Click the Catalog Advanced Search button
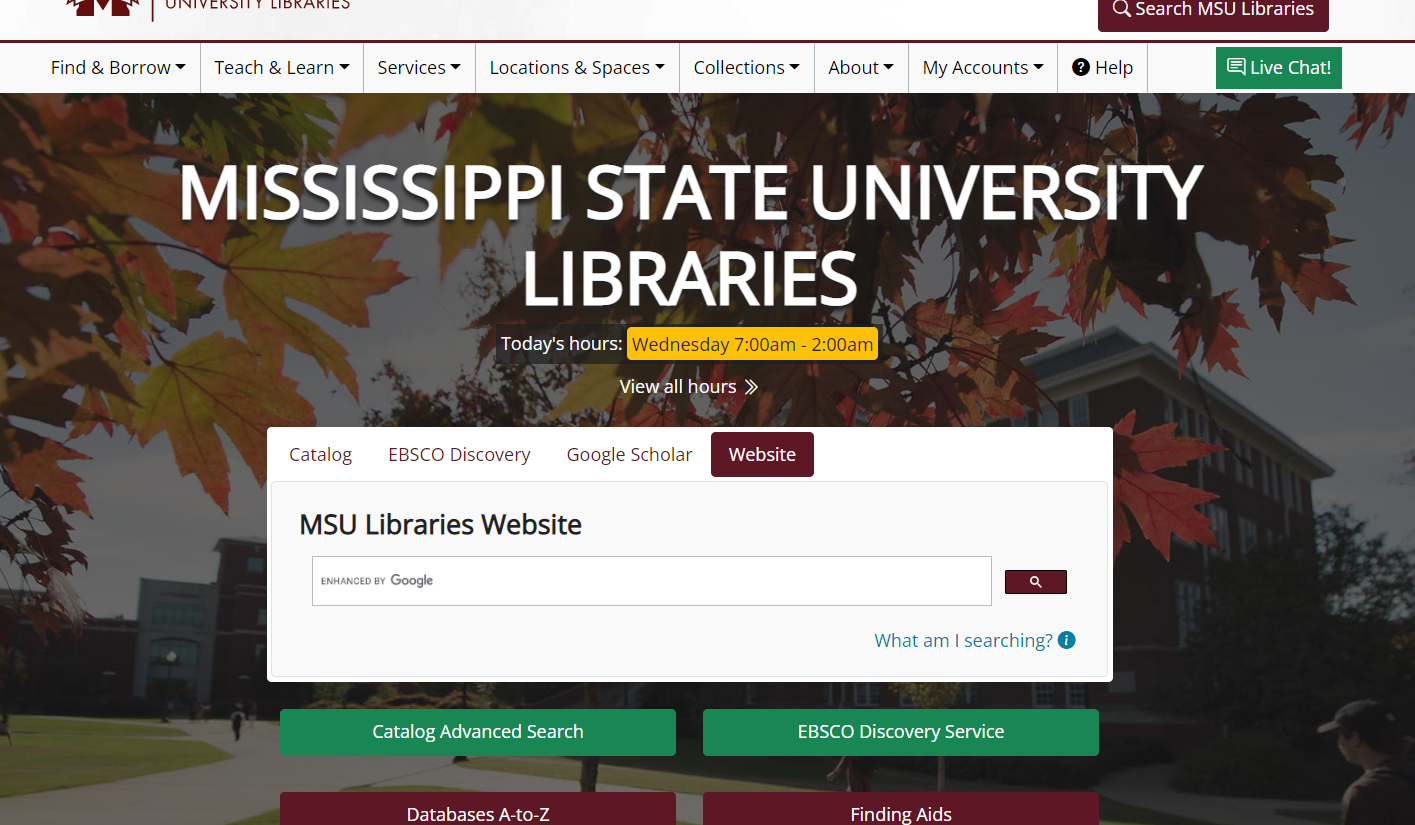The width and height of the screenshot is (1415, 825). (x=478, y=732)
